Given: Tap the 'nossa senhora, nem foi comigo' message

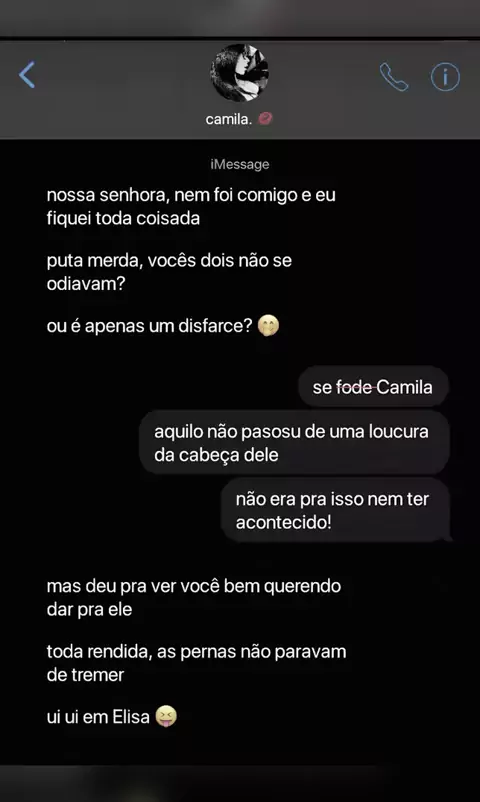Looking at the screenshot, I should tap(191, 207).
